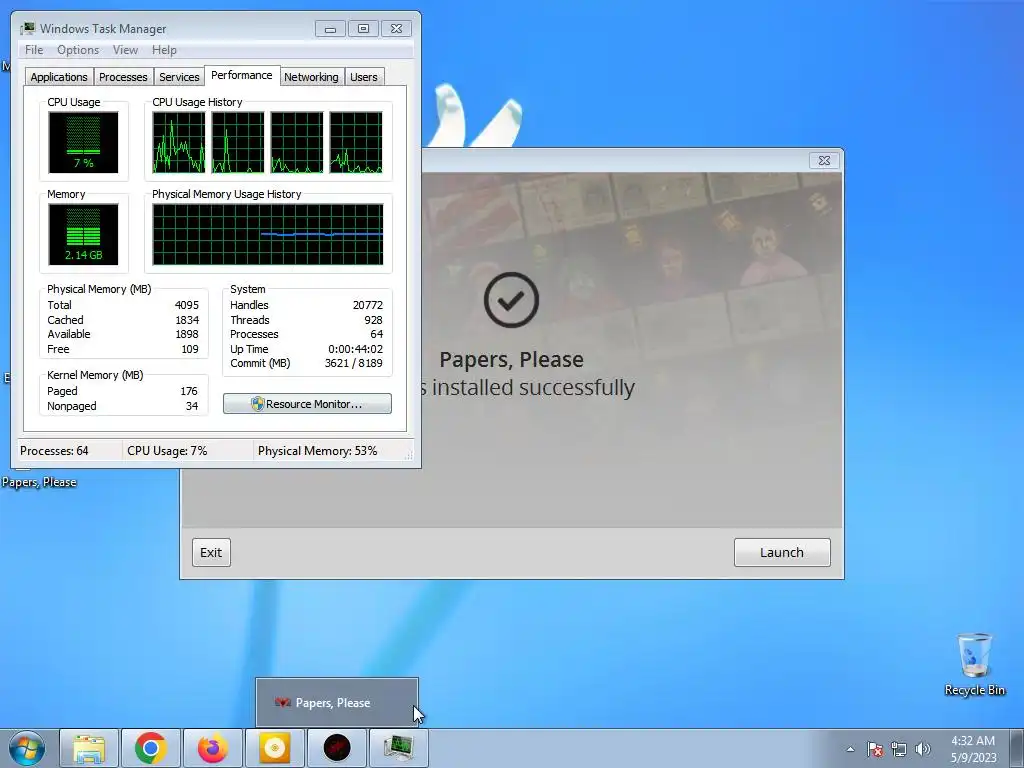Switch to the Networking tab
Screen dimensions: 1024x768
311,77
